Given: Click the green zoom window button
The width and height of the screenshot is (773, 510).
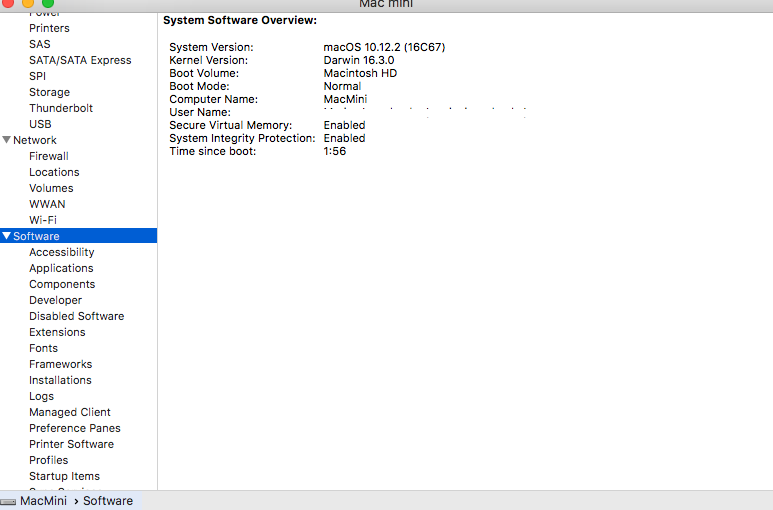Looking at the screenshot, I should point(48,2).
